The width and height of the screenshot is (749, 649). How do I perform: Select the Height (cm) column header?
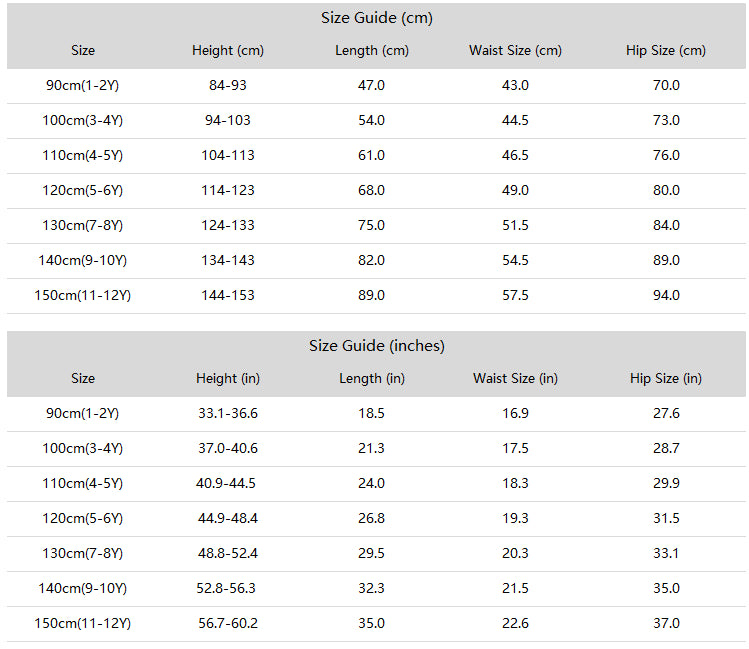(x=228, y=51)
